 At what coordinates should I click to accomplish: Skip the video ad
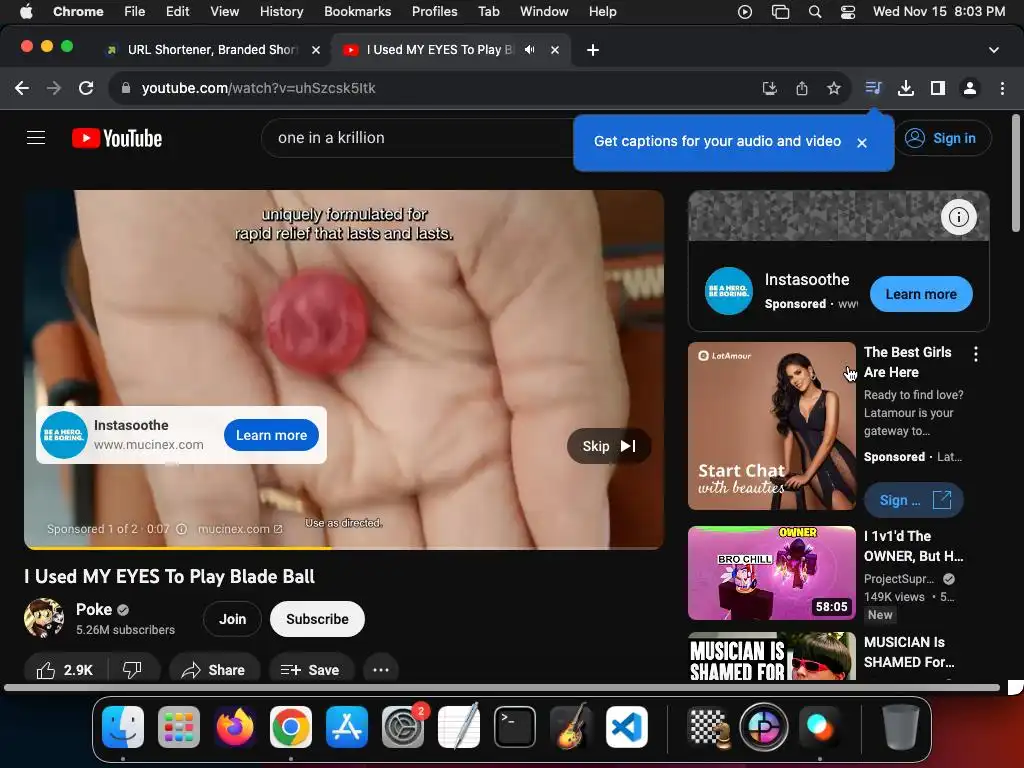pos(609,446)
